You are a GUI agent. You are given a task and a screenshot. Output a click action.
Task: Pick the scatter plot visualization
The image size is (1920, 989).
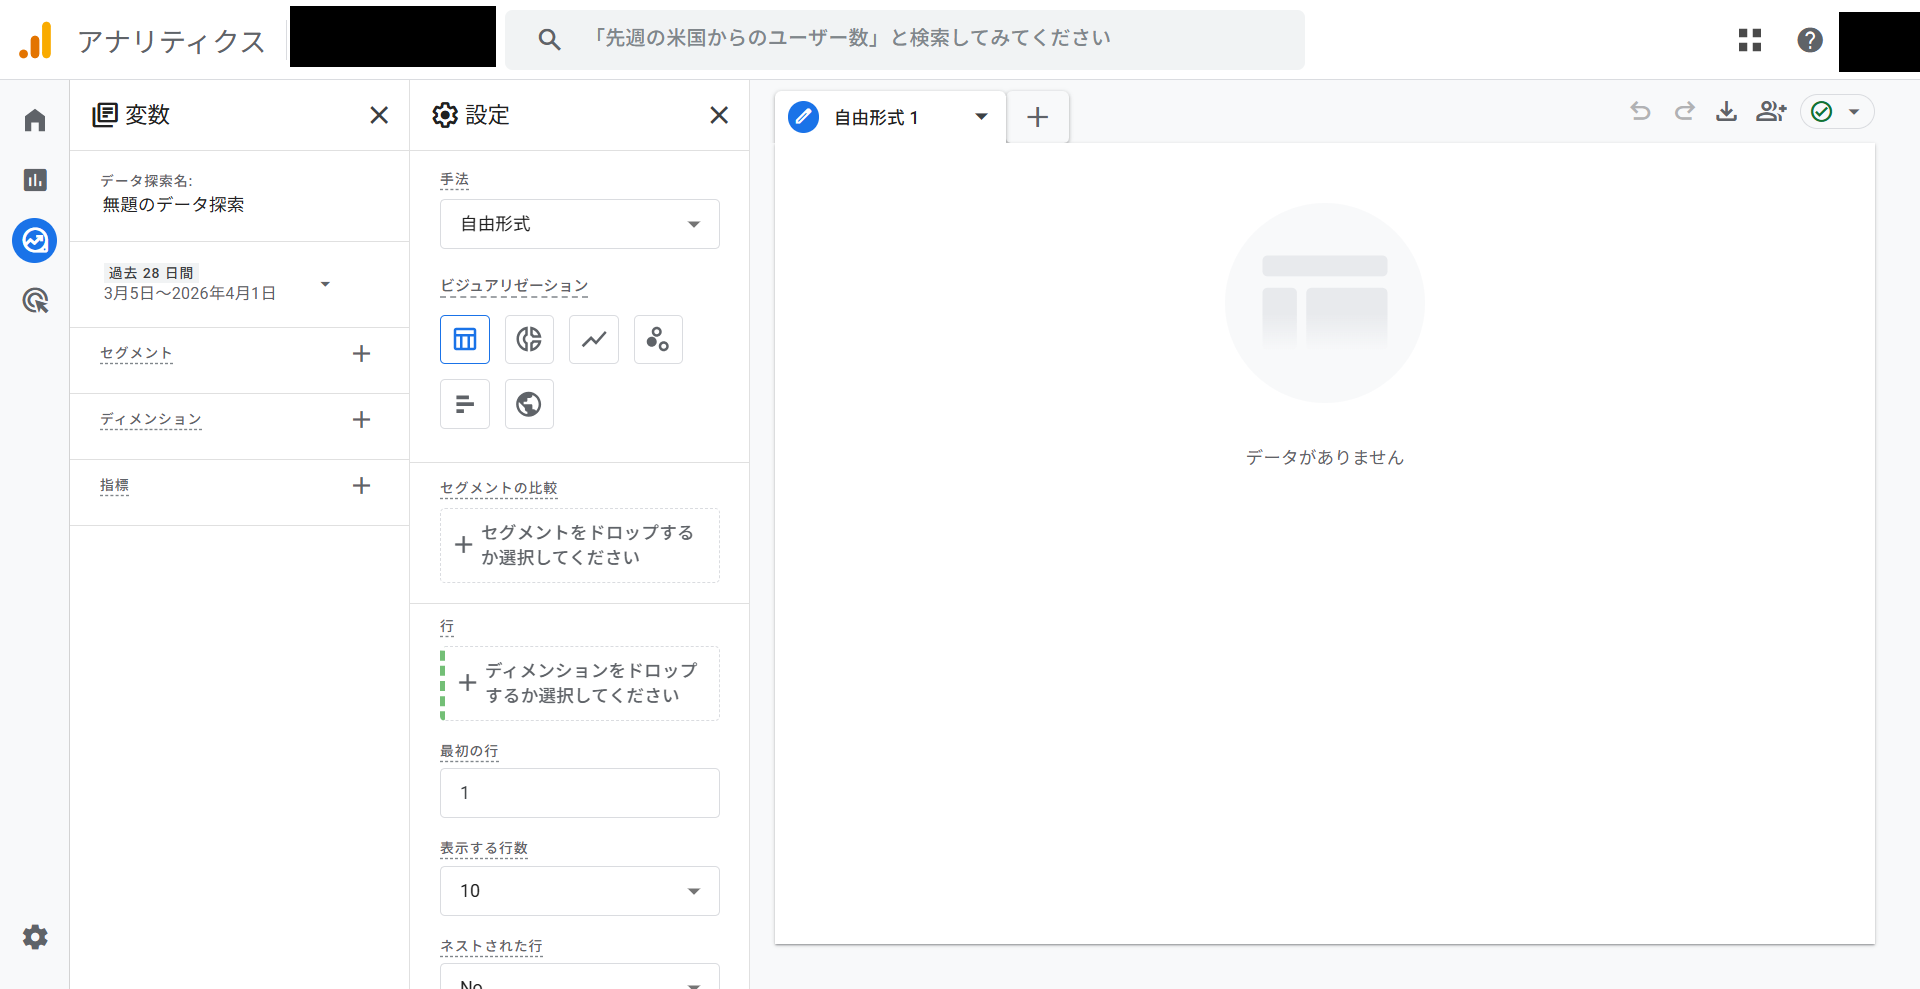coord(658,340)
